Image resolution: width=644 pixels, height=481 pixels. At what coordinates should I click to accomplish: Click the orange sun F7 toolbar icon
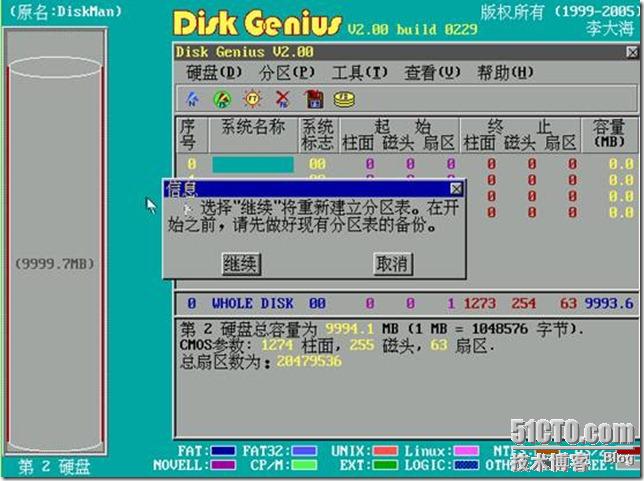pos(252,99)
